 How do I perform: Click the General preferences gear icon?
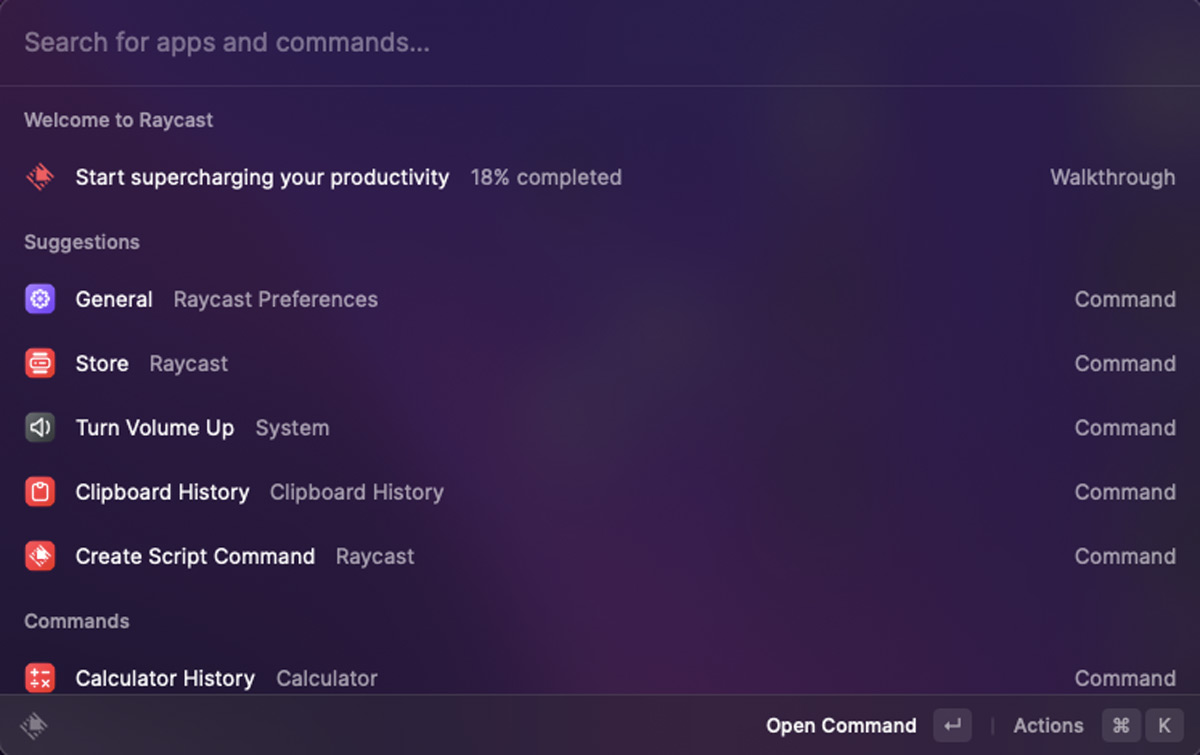coord(39,298)
